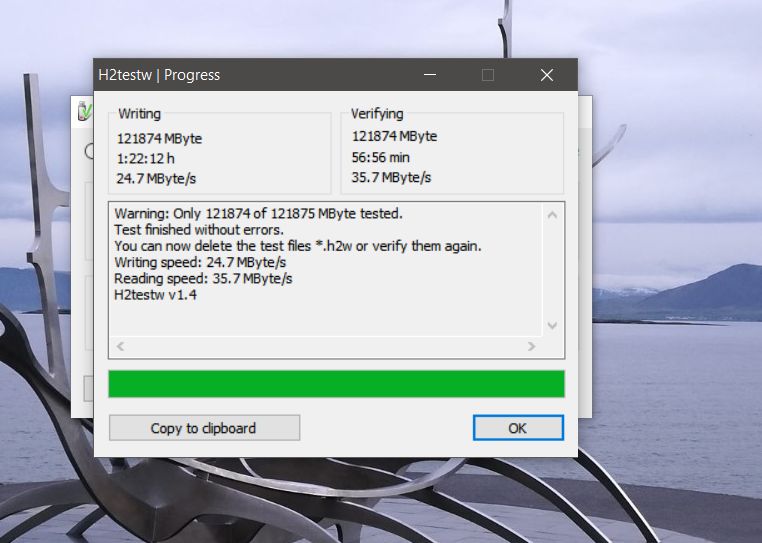Click the 'Warning: Only 121874 of 121875' line
The width and height of the screenshot is (762, 543).
click(259, 213)
